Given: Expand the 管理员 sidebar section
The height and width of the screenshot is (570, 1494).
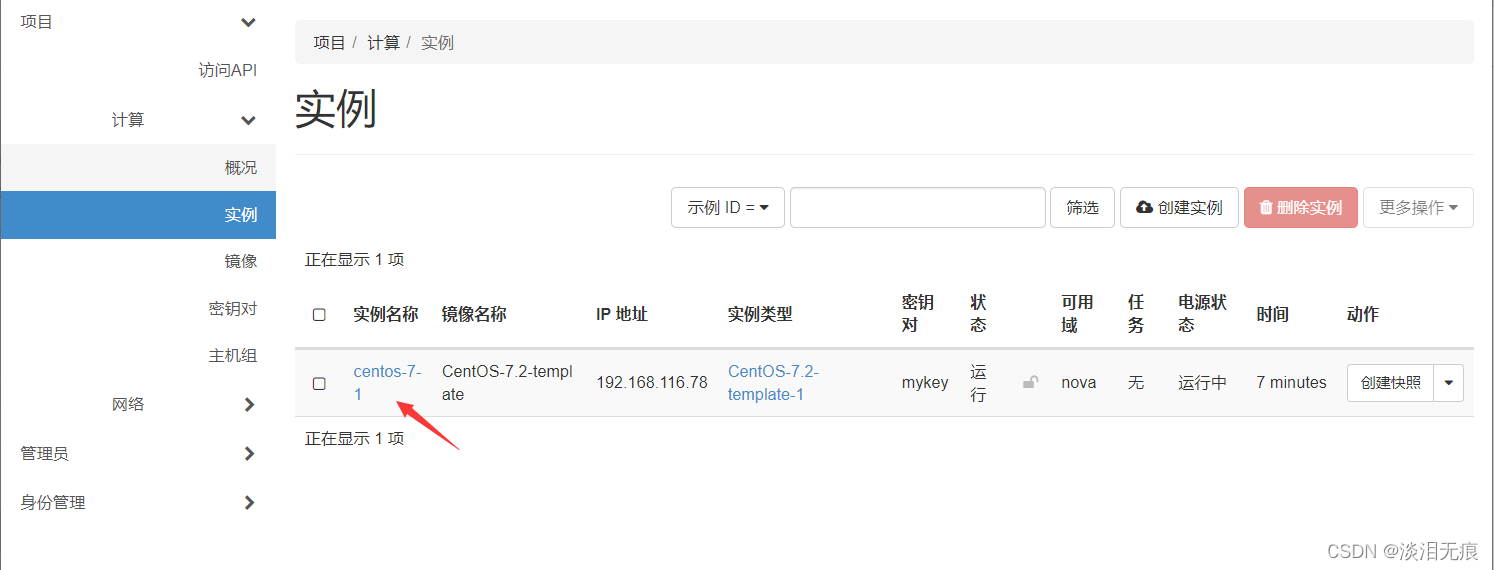Looking at the screenshot, I should [x=249, y=453].
